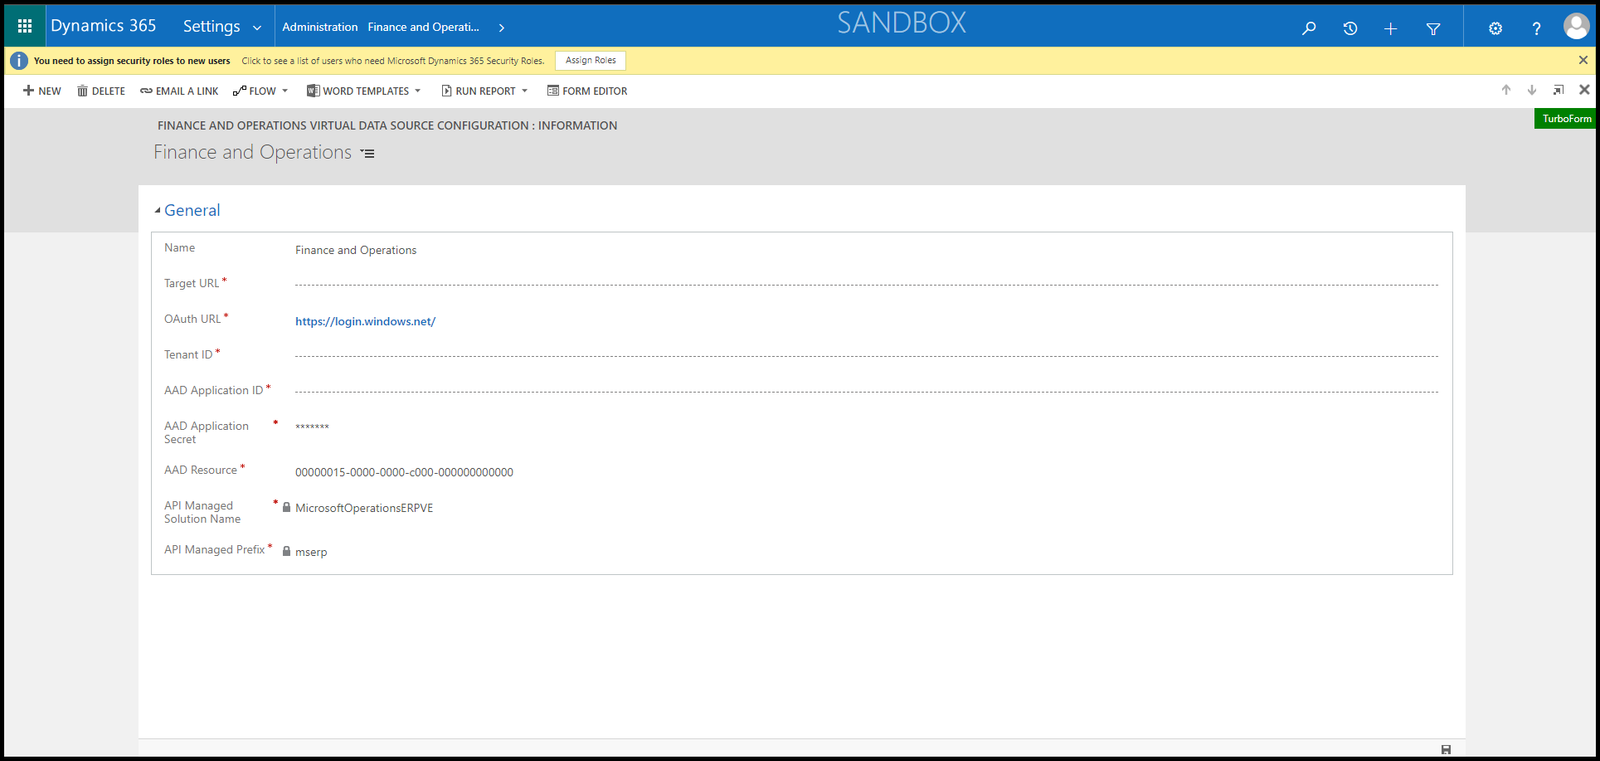Viewport: 1600px width, 761px height.
Task: Click the AAD Application ID field
Action: 866,391
